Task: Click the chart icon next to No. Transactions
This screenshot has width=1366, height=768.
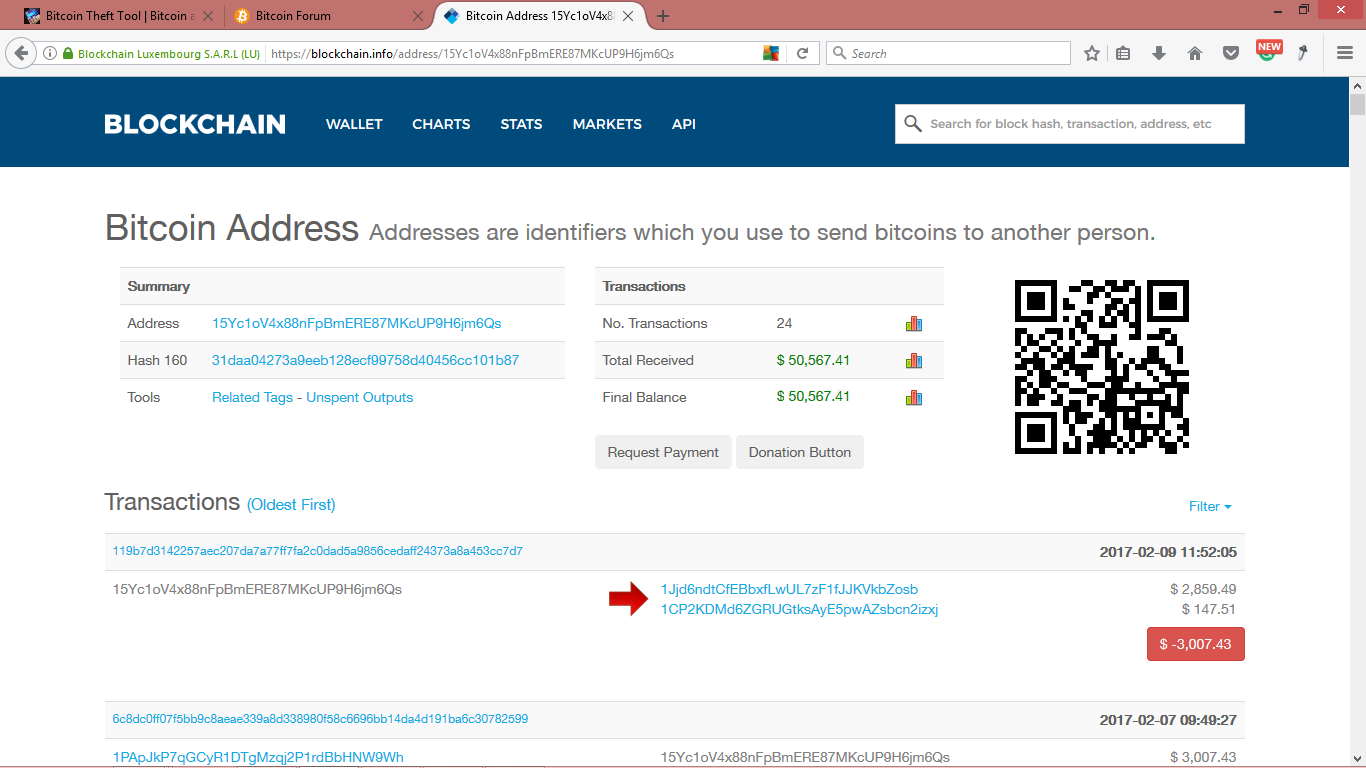Action: coord(914,324)
